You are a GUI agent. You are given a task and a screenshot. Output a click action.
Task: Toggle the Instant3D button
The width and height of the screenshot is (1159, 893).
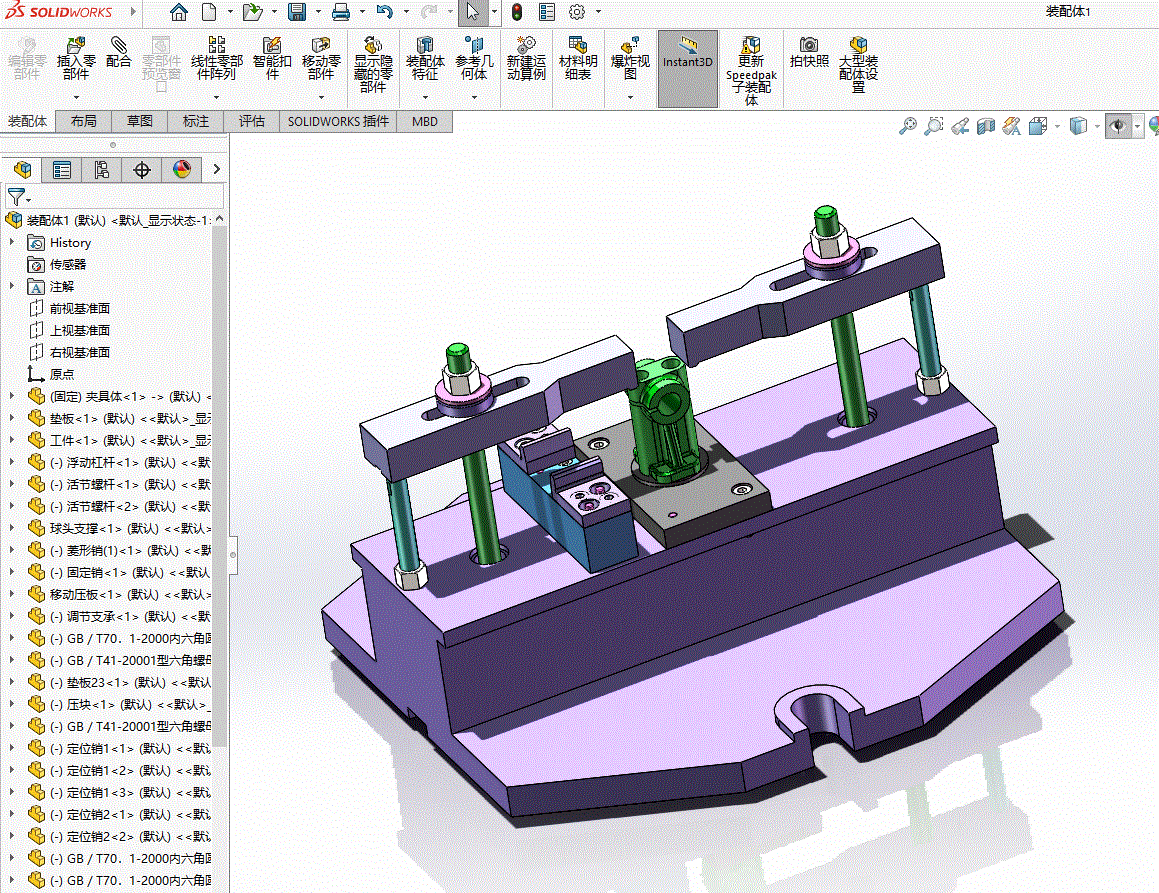(688, 54)
